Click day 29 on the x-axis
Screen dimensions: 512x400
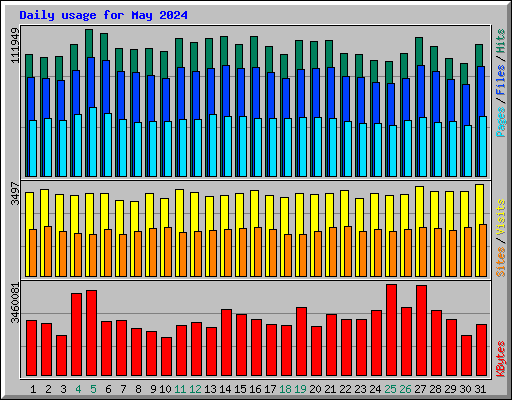click(x=450, y=389)
